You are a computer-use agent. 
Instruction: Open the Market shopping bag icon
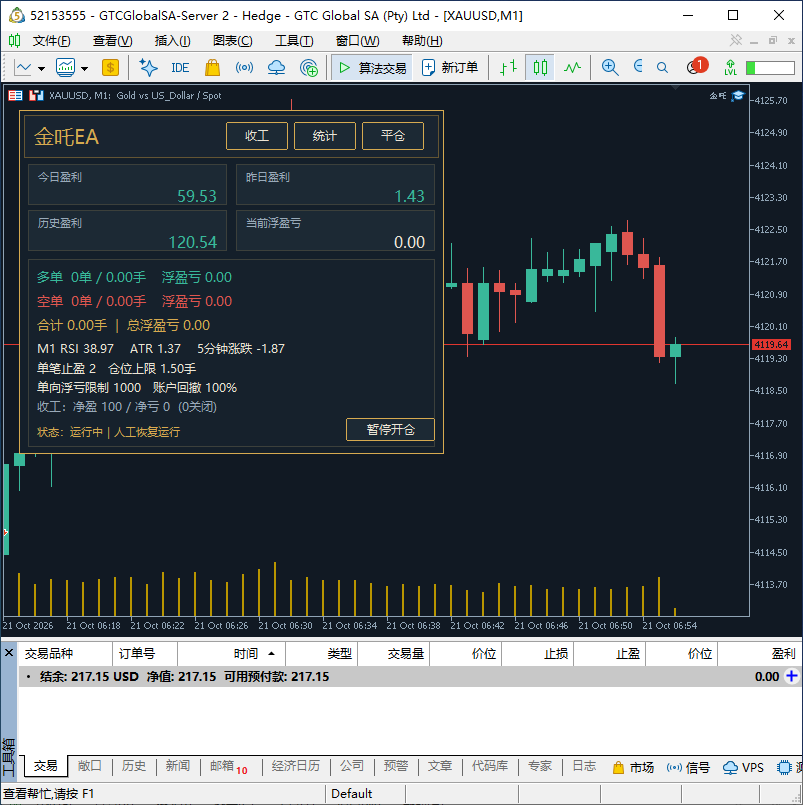(212, 68)
